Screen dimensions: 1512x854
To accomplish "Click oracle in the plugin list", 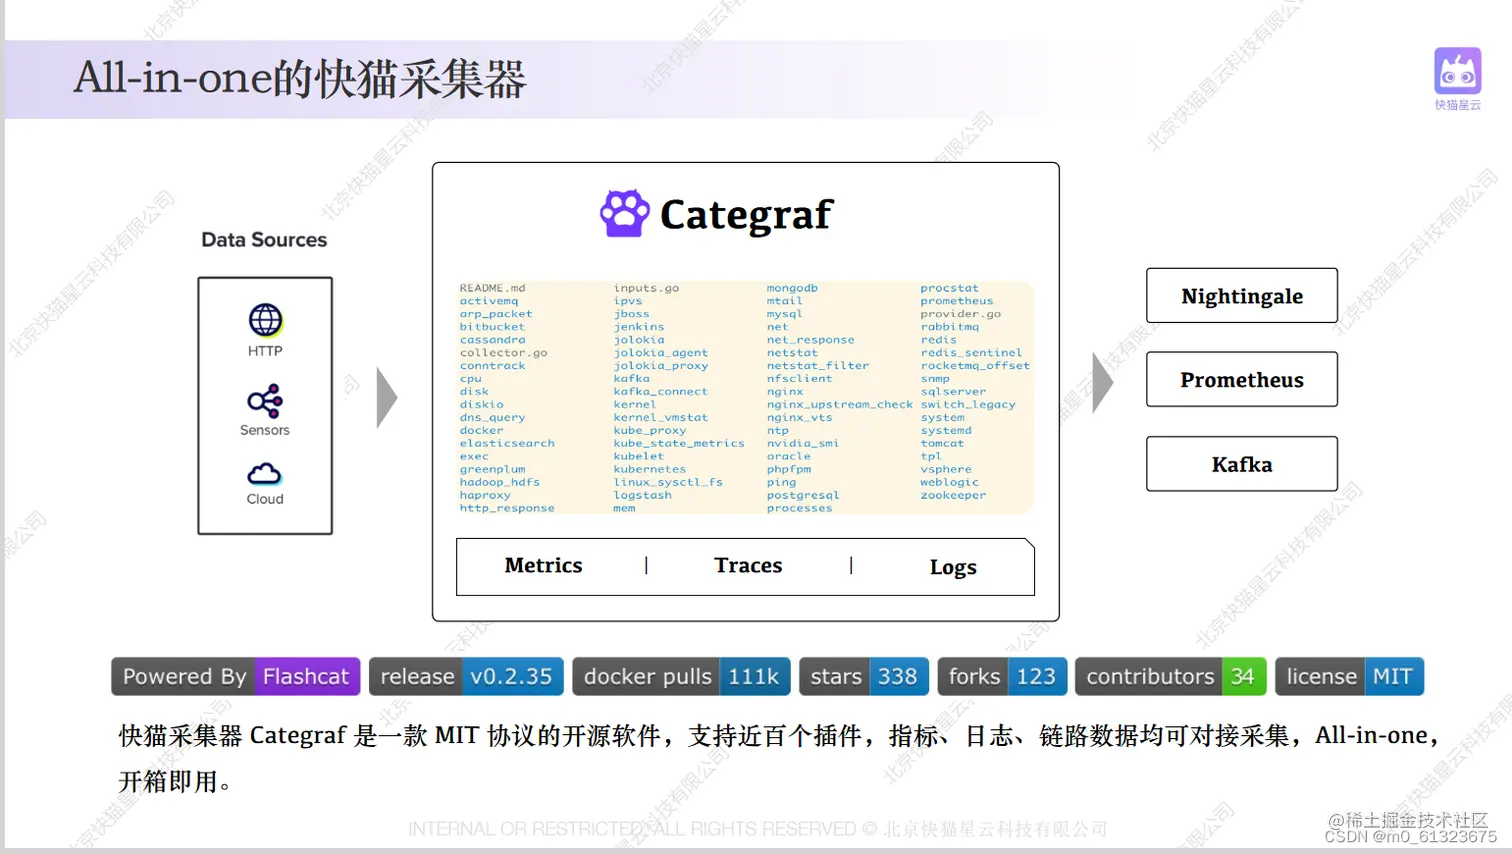I will [789, 456].
